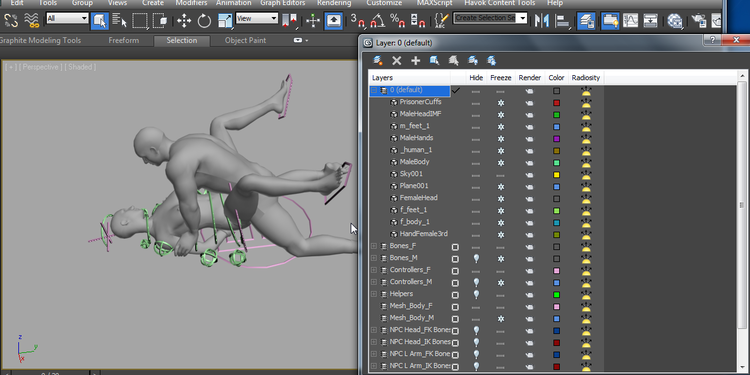Screen dimensions: 750x375
Task: Activate the Select Object tool
Action: click(x=99, y=21)
